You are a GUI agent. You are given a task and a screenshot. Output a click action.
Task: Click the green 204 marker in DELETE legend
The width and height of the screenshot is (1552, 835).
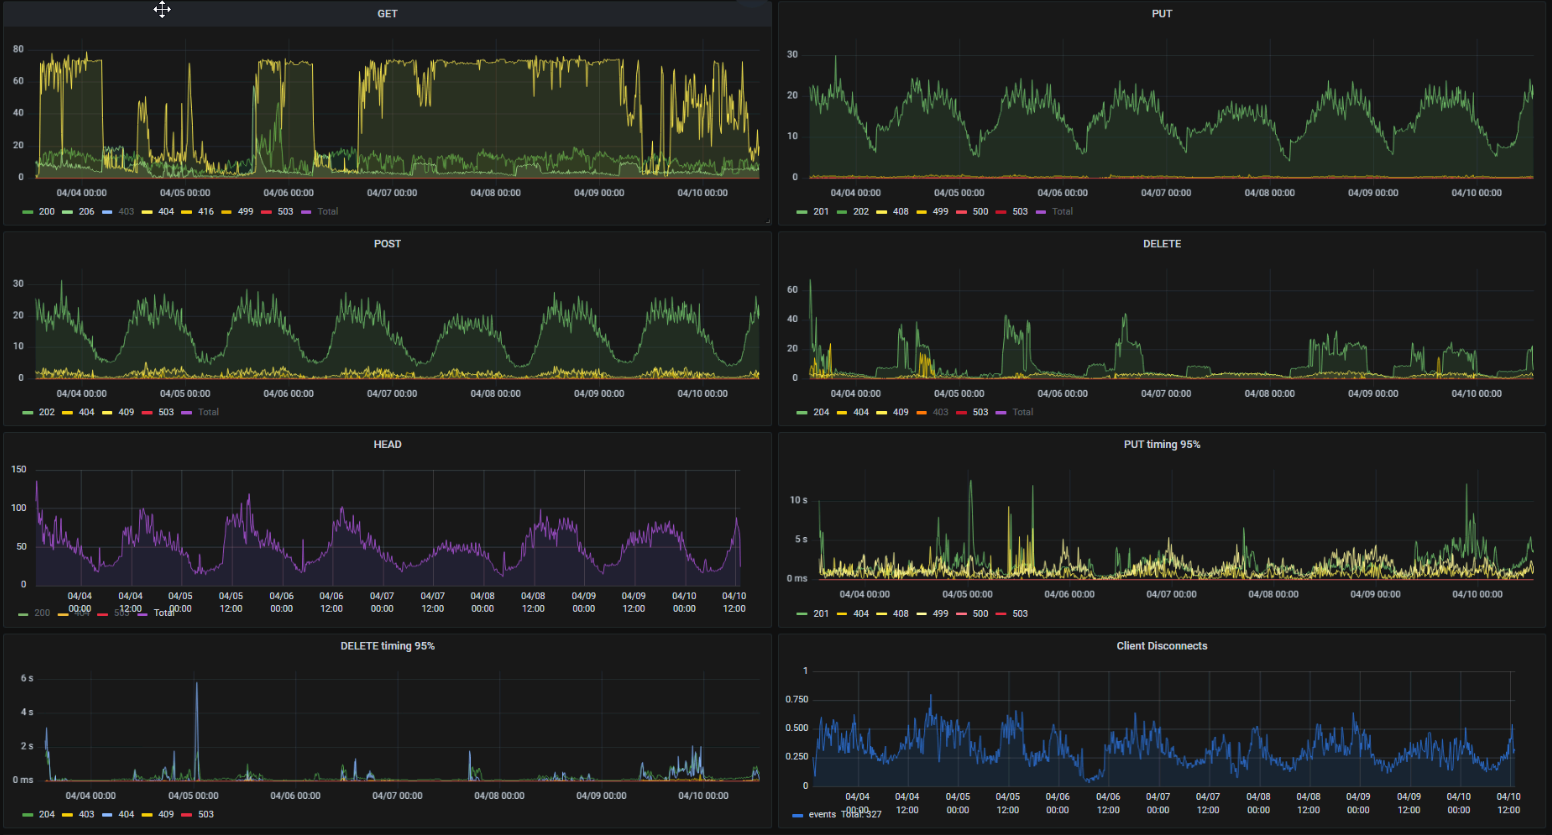pyautogui.click(x=802, y=413)
